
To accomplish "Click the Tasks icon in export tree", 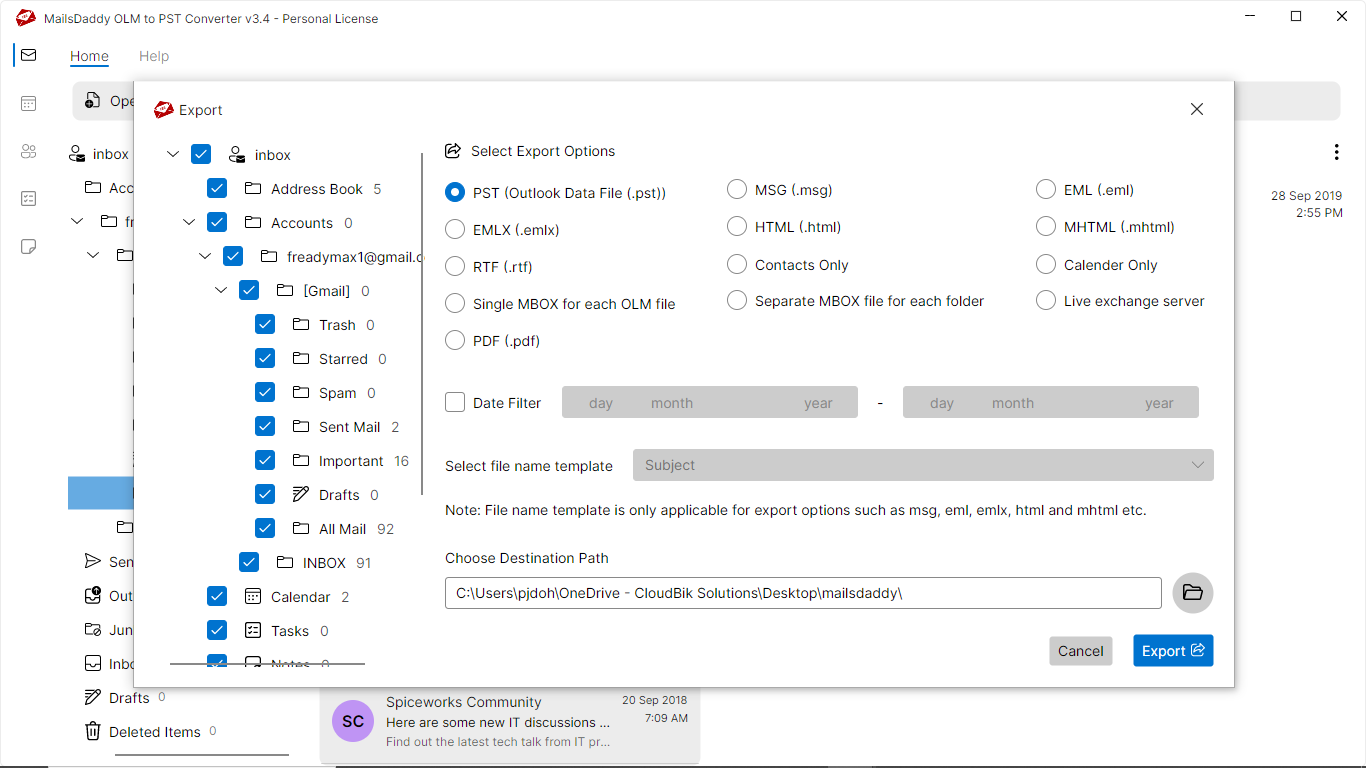I will click(253, 631).
